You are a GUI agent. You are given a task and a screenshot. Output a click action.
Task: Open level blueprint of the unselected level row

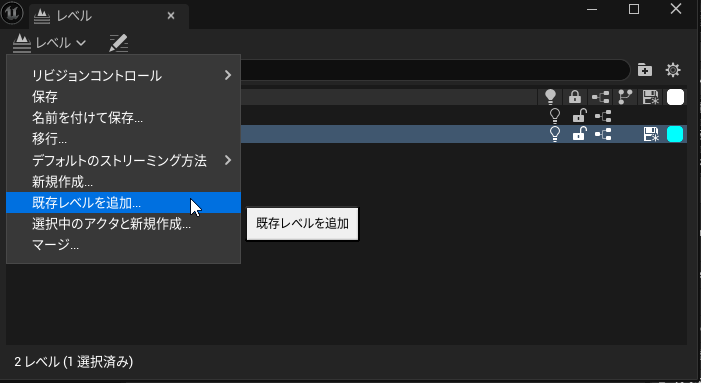pyautogui.click(x=603, y=117)
